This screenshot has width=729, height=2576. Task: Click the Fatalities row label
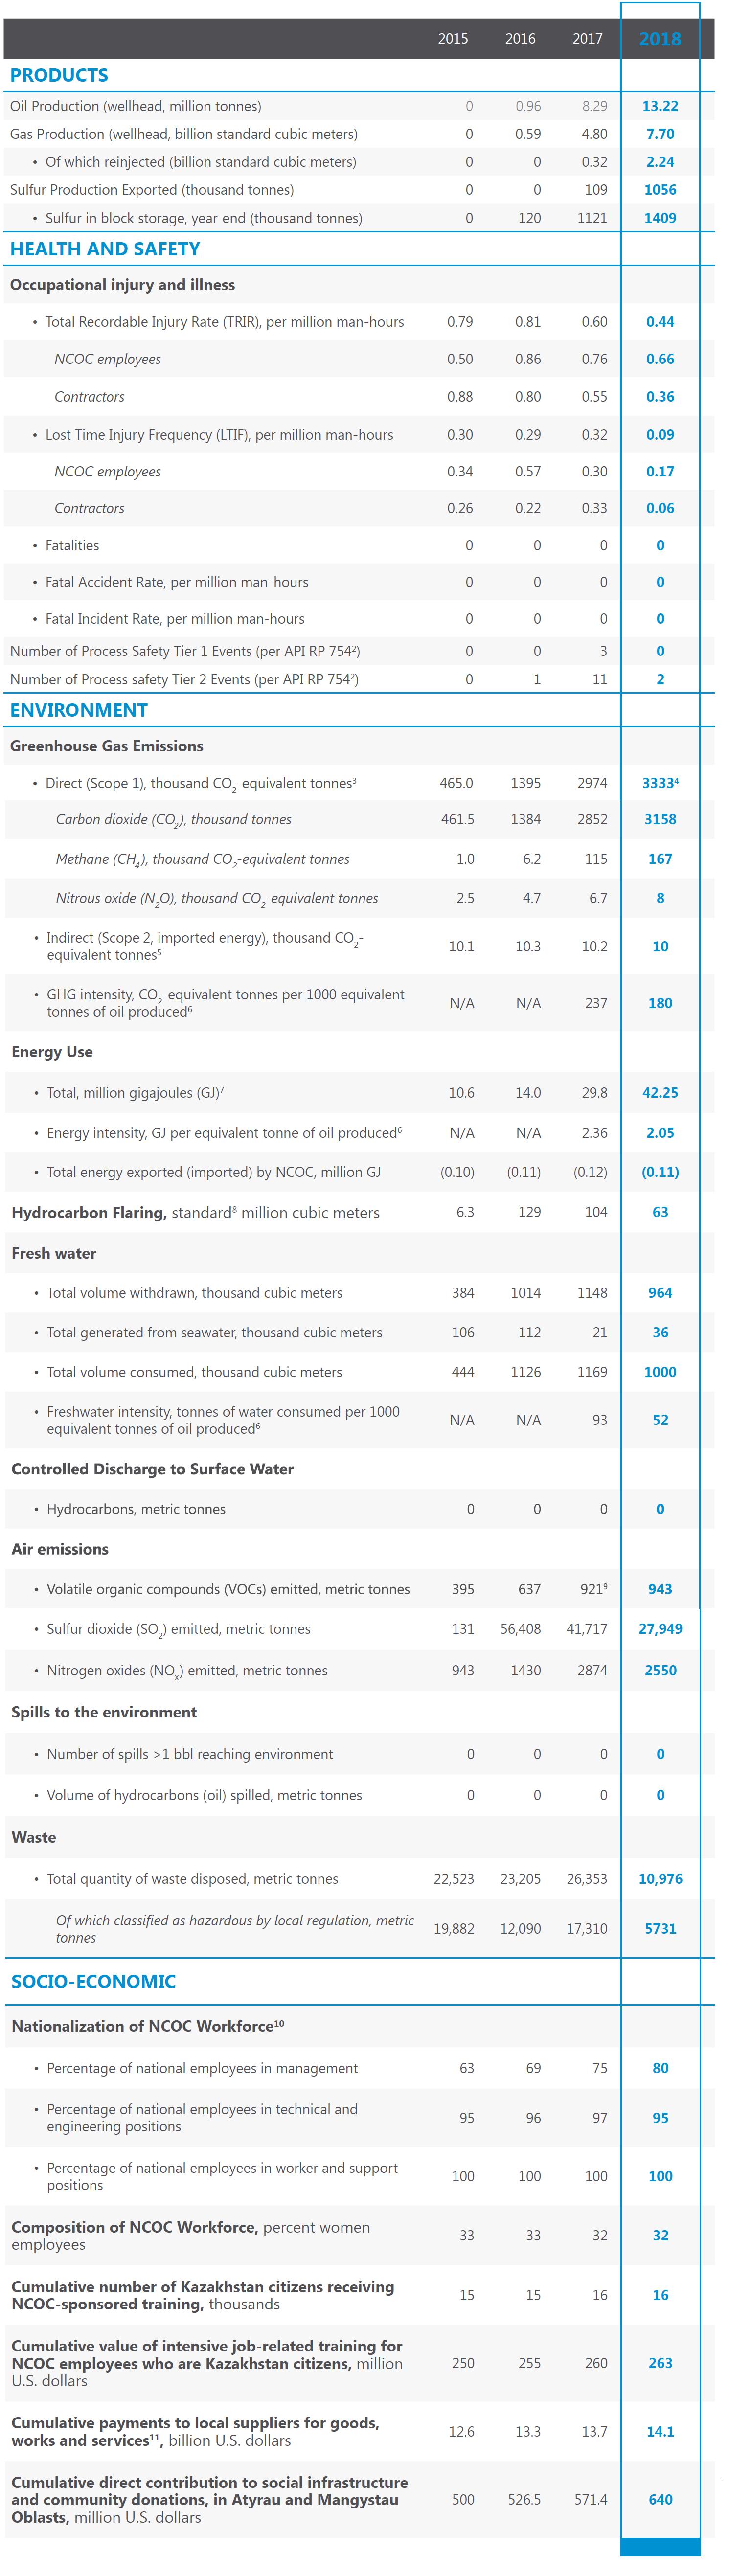click(72, 545)
